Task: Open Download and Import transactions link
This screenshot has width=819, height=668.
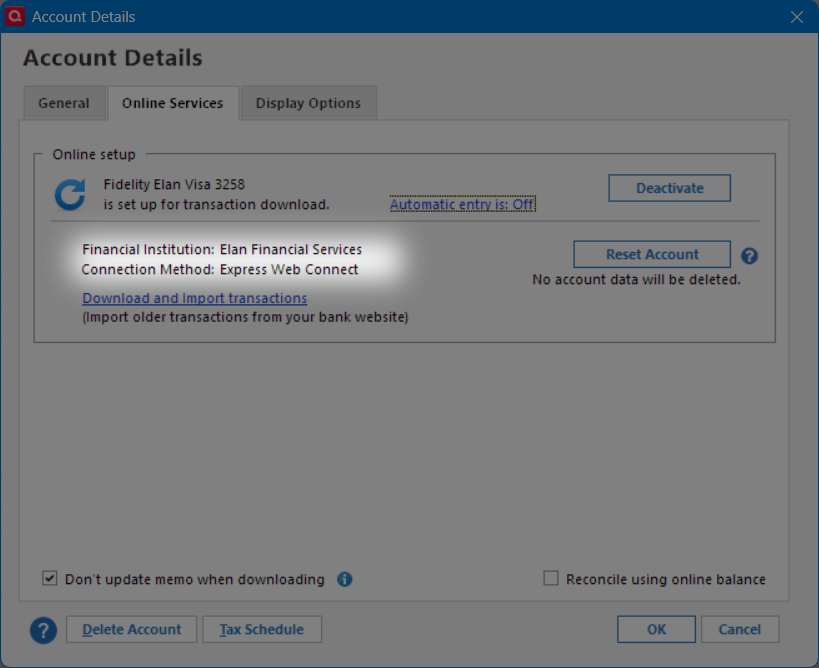Action: click(x=195, y=298)
